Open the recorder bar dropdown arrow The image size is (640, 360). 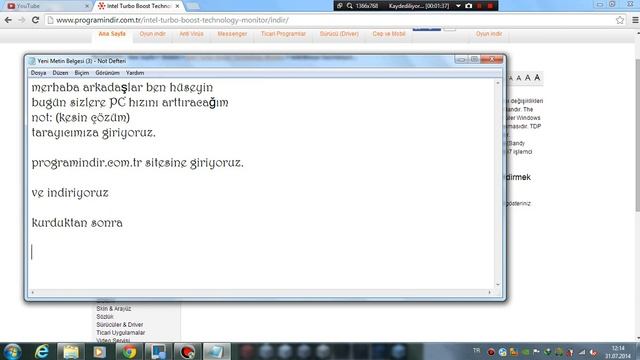458,6
